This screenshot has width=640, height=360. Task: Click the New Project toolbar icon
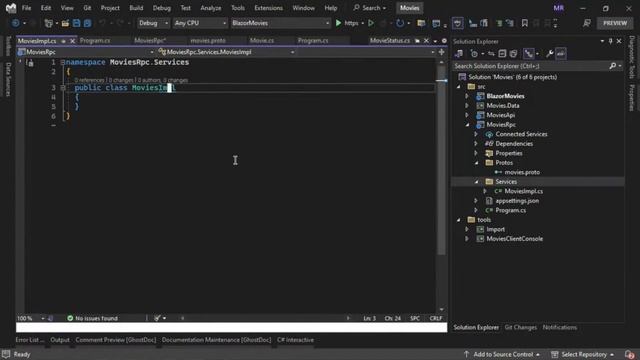click(x=49, y=23)
